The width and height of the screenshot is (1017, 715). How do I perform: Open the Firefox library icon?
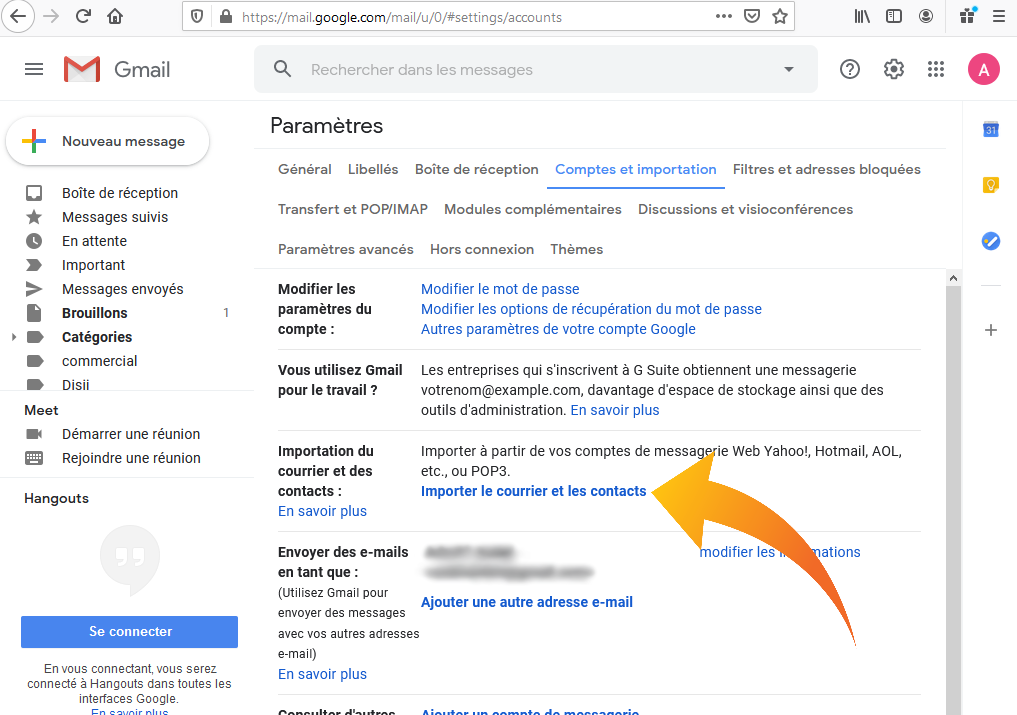(x=862, y=16)
